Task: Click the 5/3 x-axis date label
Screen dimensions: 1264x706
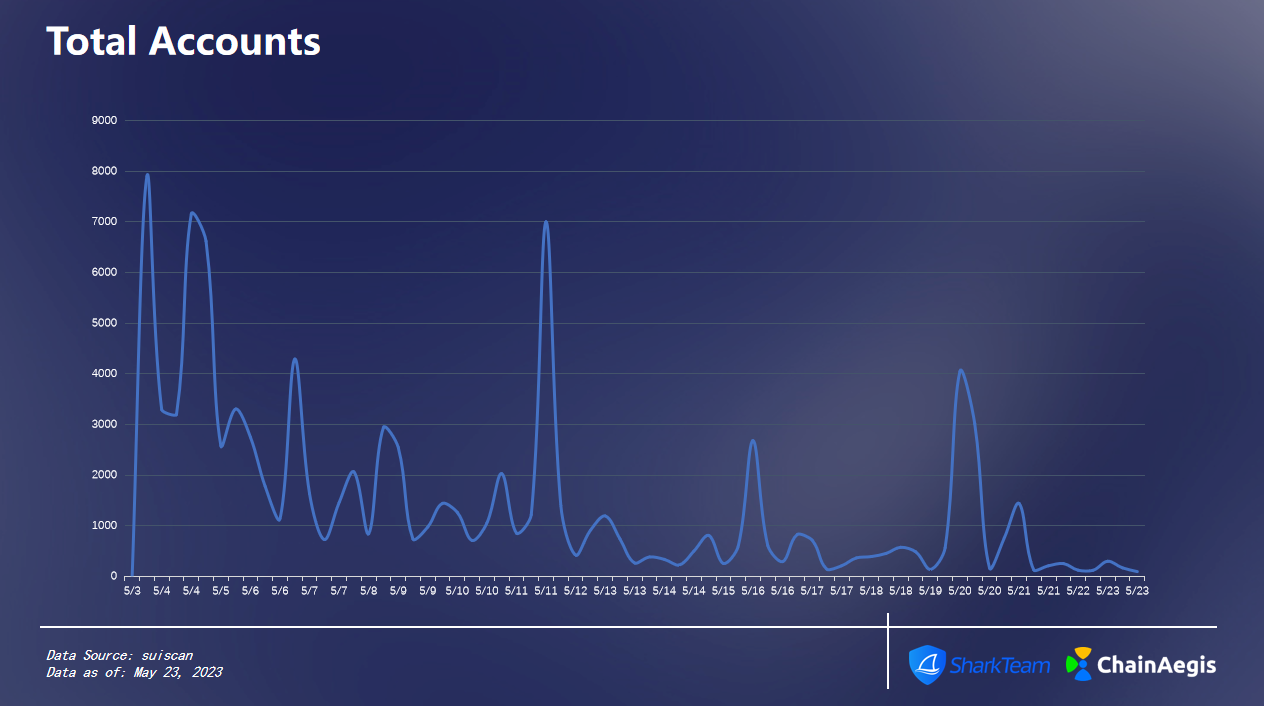Action: tap(132, 591)
